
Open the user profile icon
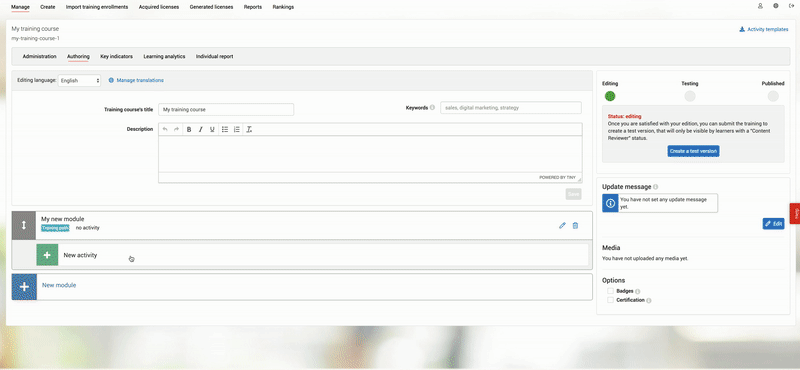[760, 6]
